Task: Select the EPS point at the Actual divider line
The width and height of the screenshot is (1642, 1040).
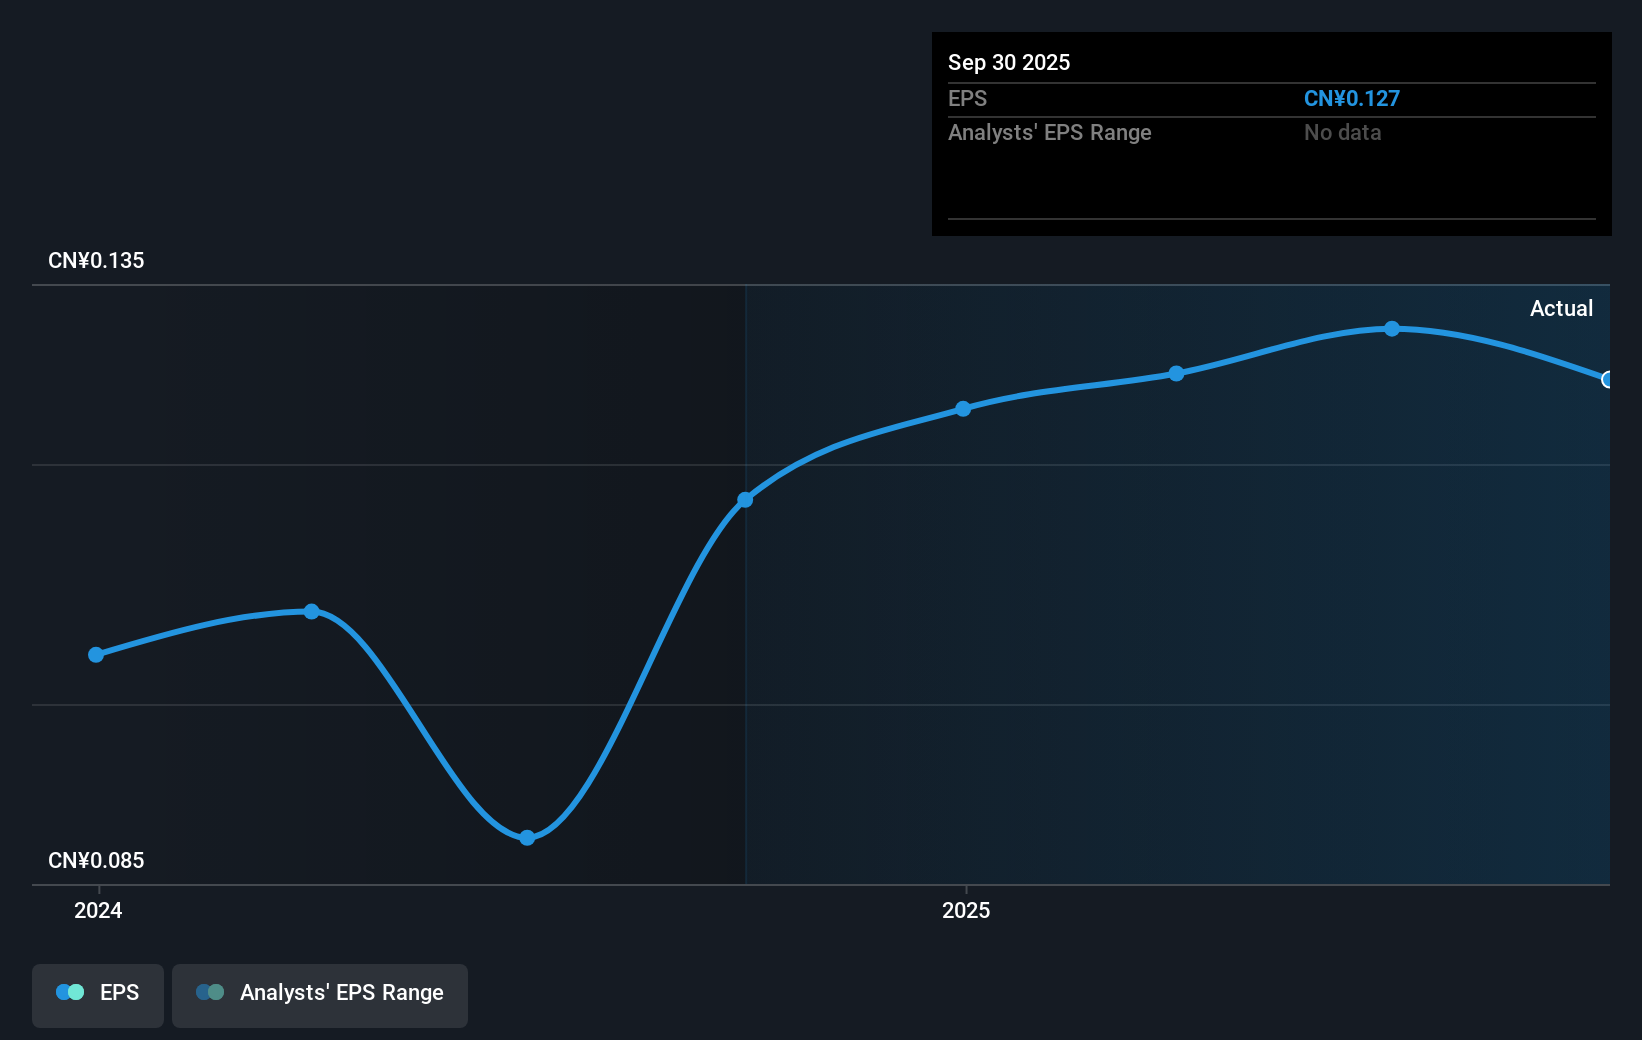Action: (746, 499)
